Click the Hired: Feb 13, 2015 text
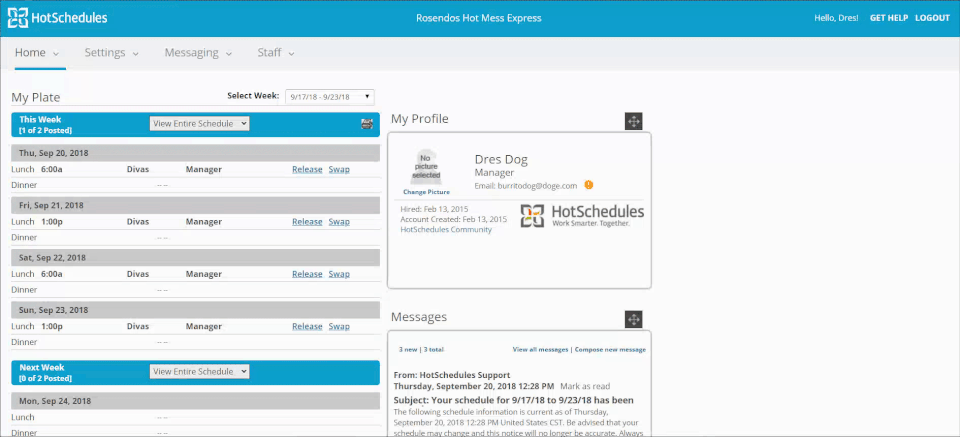Screen dimensions: 960x437 point(434,209)
